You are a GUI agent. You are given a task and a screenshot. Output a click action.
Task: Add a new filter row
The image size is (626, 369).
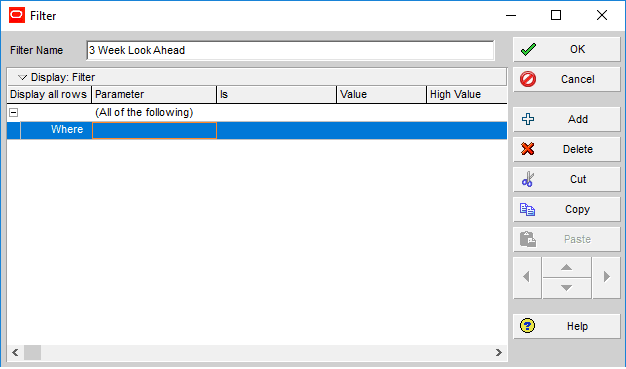click(567, 119)
